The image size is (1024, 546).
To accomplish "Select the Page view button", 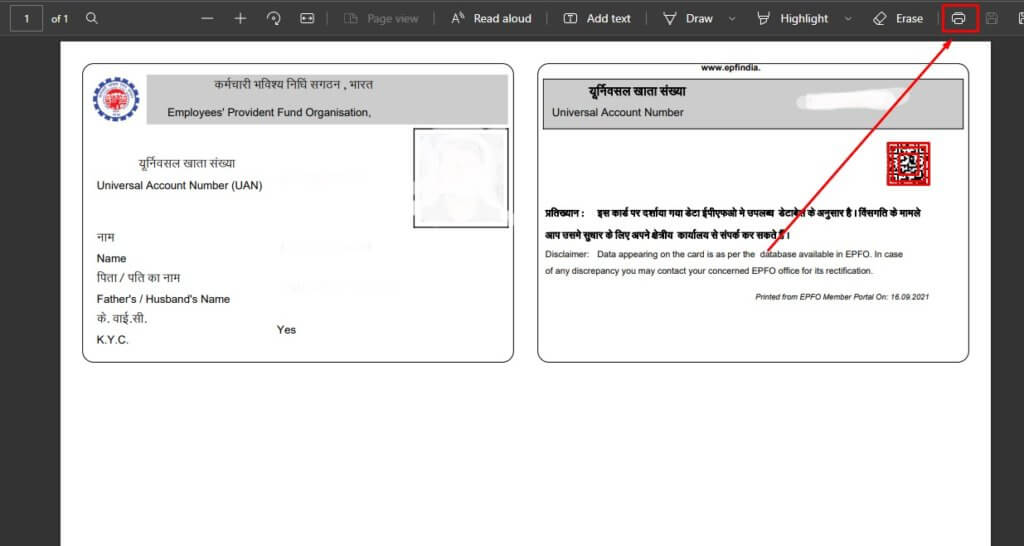I will [381, 18].
